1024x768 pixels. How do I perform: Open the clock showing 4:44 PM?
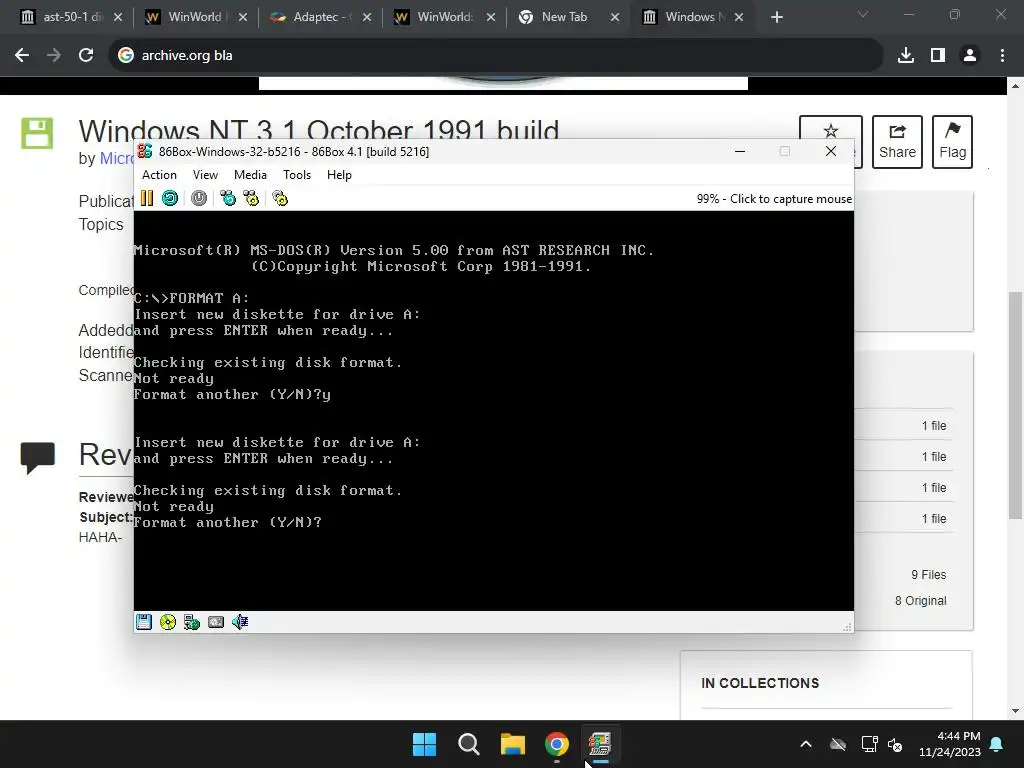(950, 744)
